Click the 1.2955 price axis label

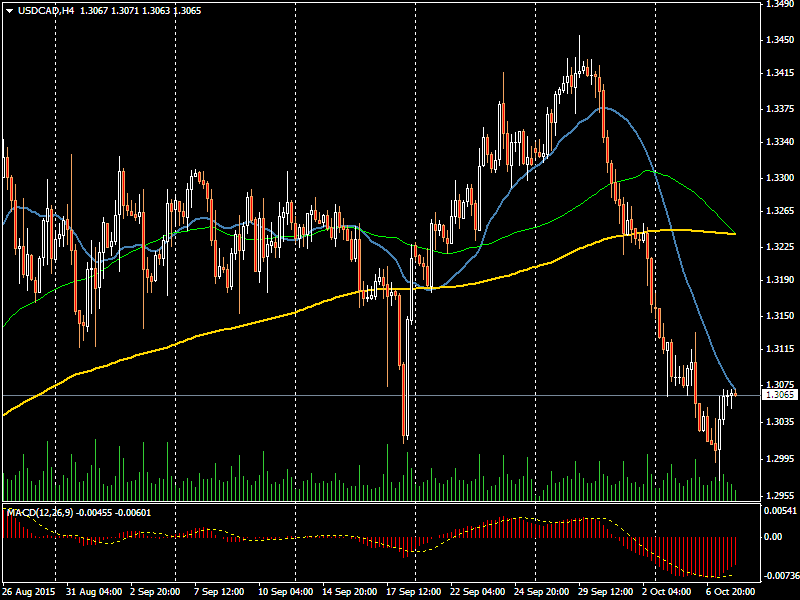(x=780, y=495)
